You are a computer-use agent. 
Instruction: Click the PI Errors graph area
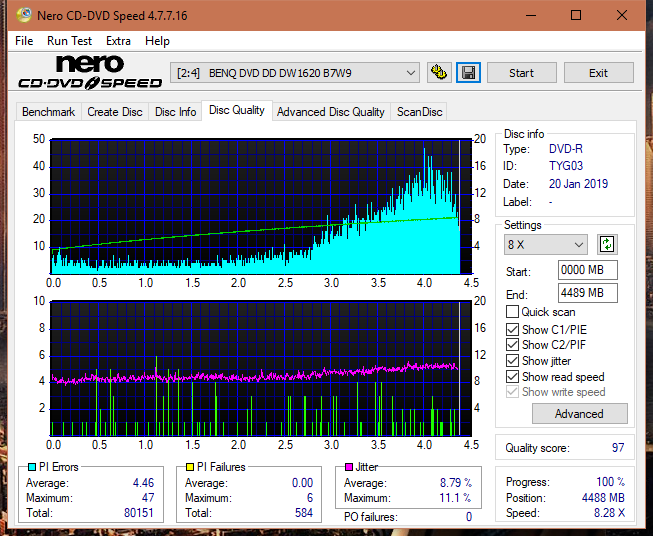(261, 206)
